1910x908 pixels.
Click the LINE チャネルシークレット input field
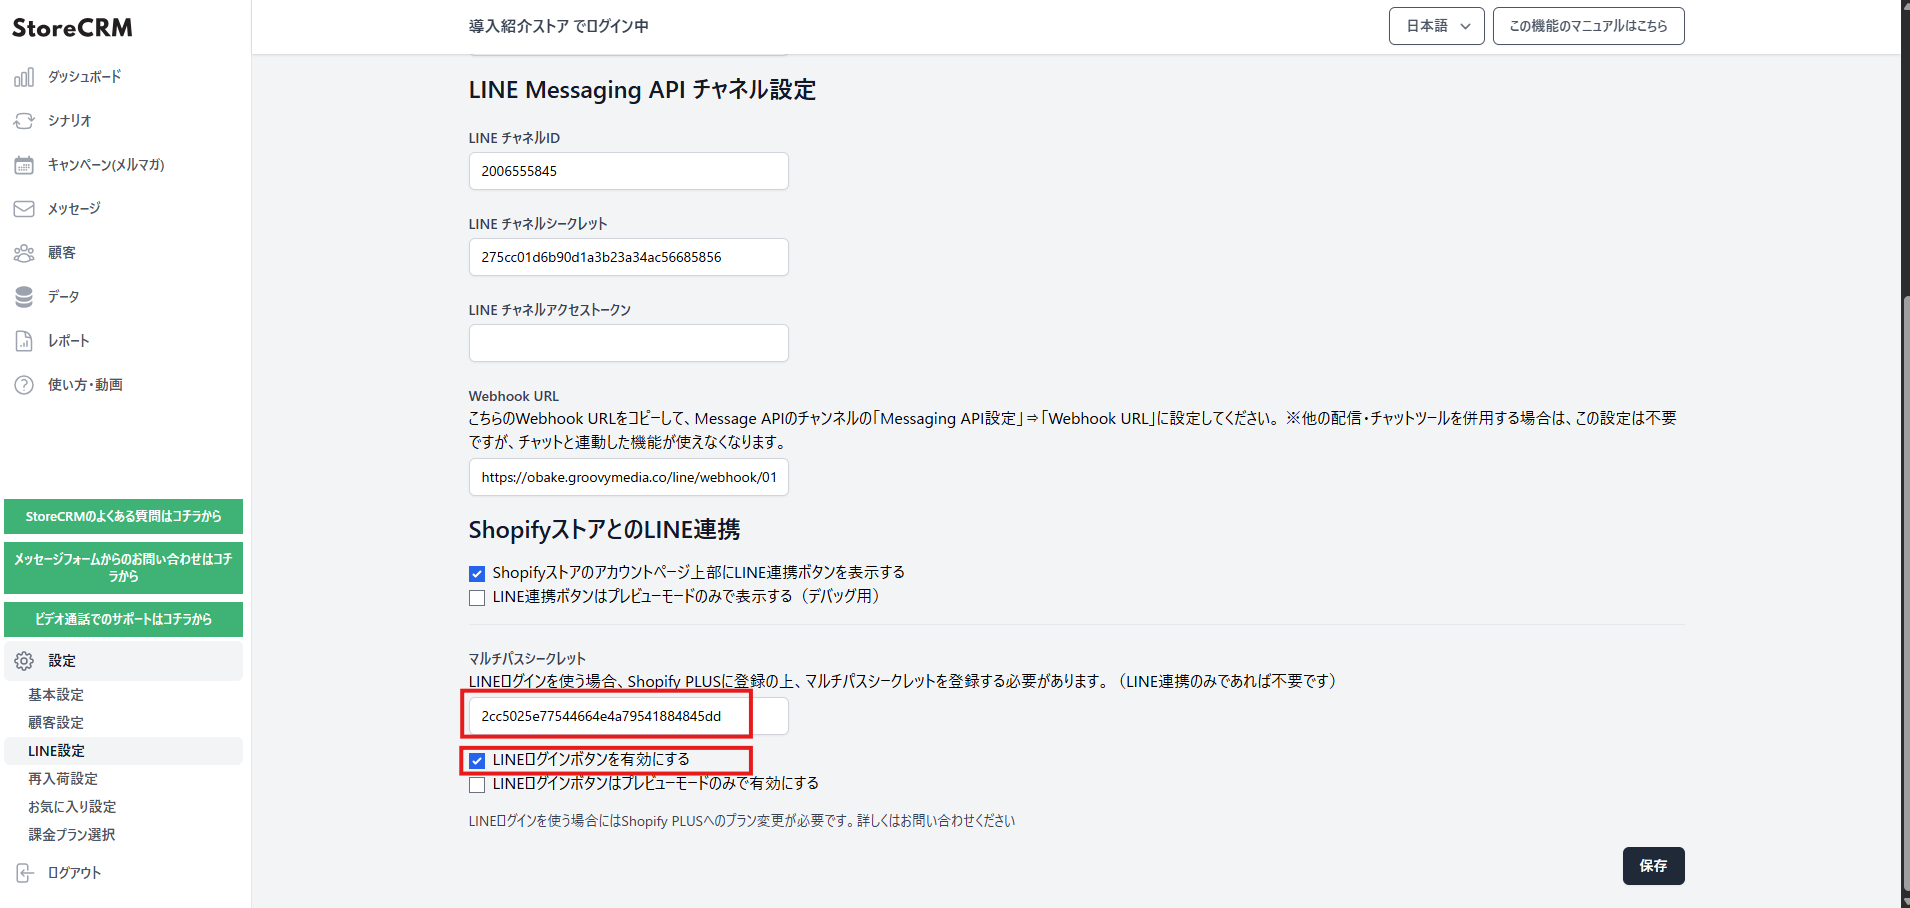[x=628, y=257]
